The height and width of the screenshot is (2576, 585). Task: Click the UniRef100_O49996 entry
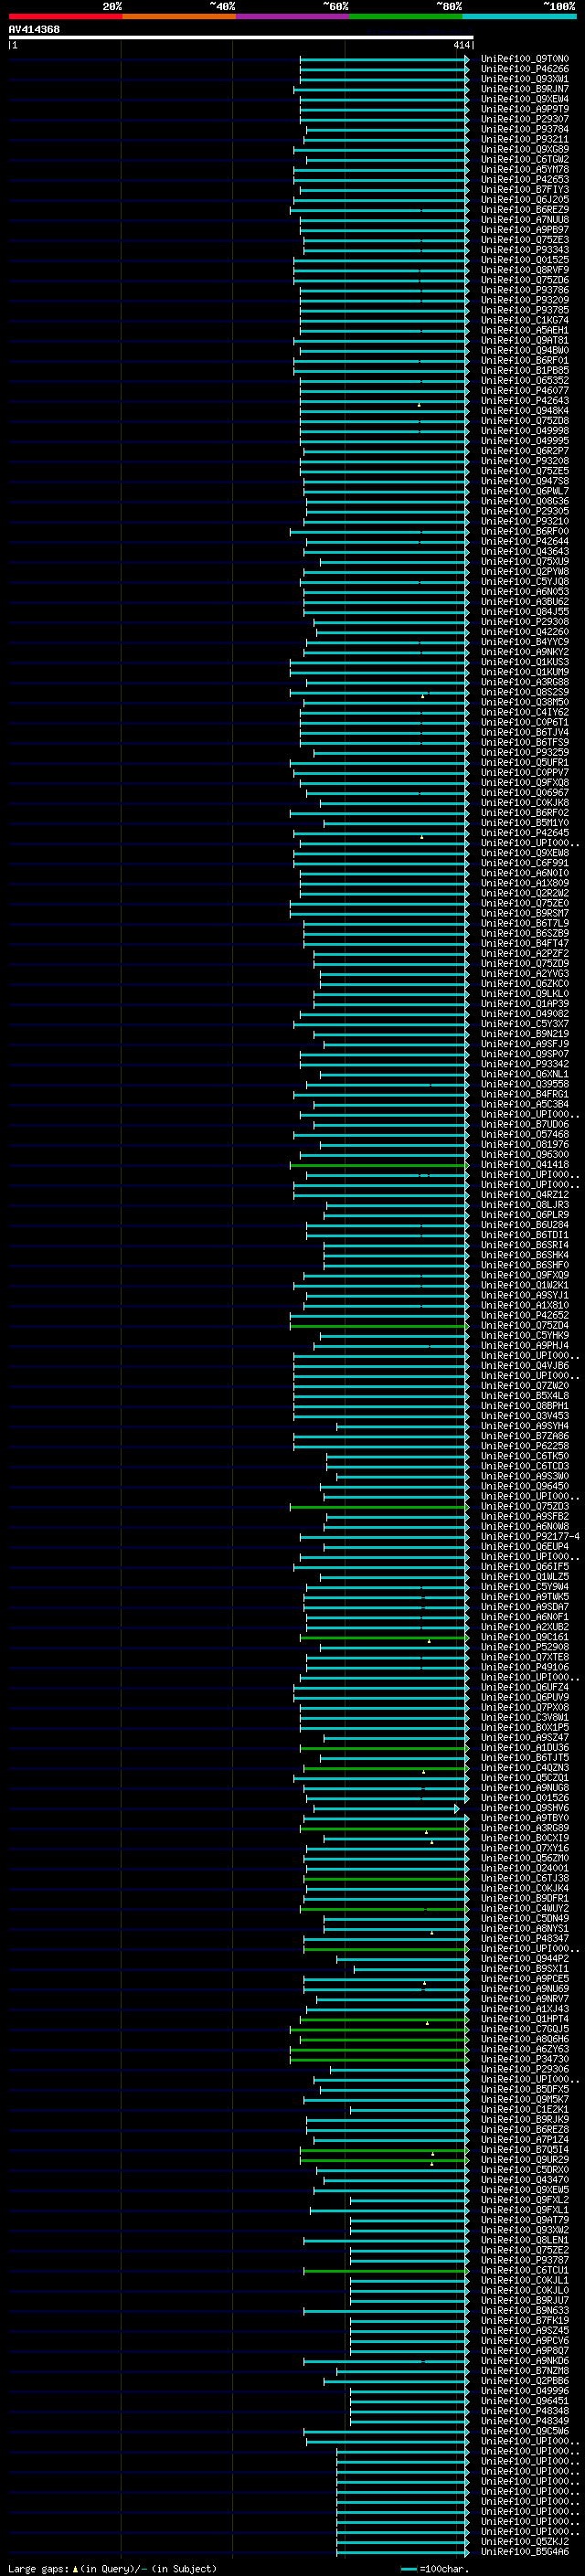pos(525,2391)
